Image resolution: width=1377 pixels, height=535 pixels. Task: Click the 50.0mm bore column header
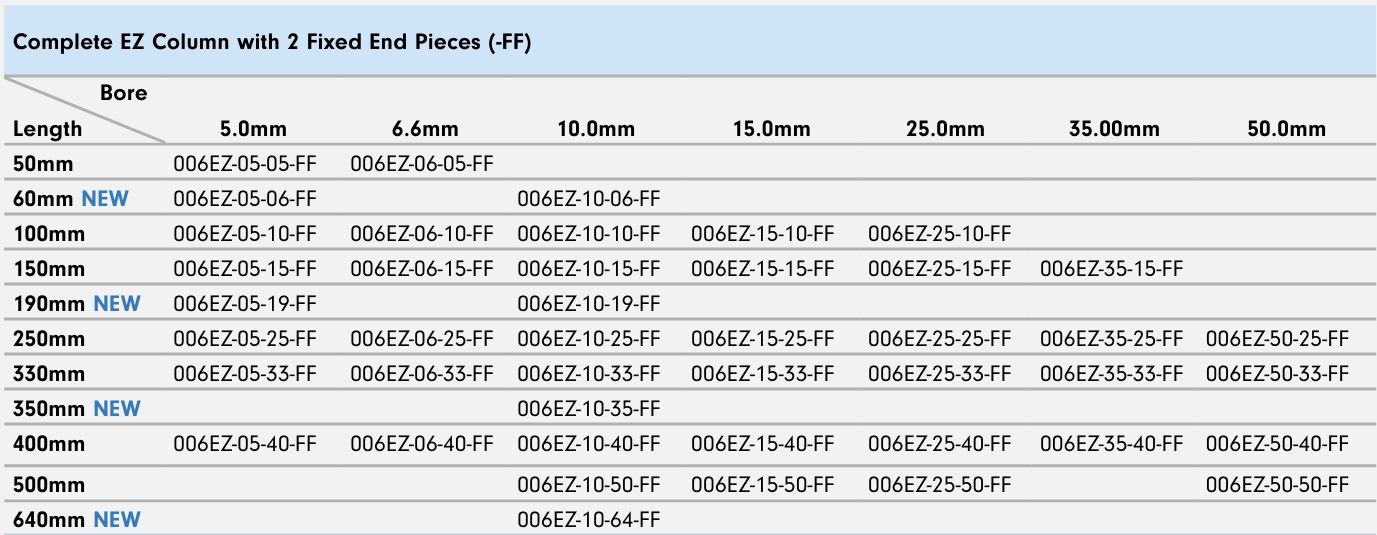pyautogui.click(x=1286, y=129)
